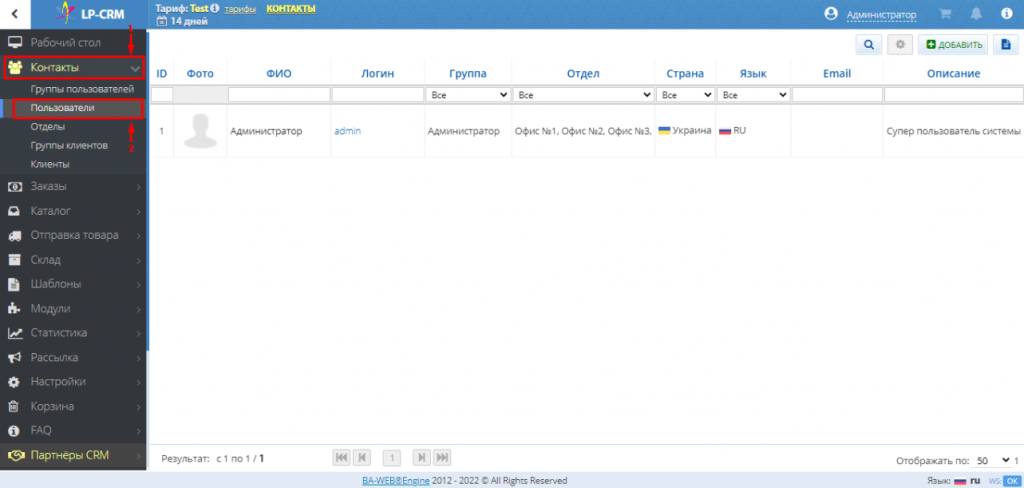Image resolution: width=1024 pixels, height=488 pixels.
Task: Go to next page of results
Action: tap(422, 458)
